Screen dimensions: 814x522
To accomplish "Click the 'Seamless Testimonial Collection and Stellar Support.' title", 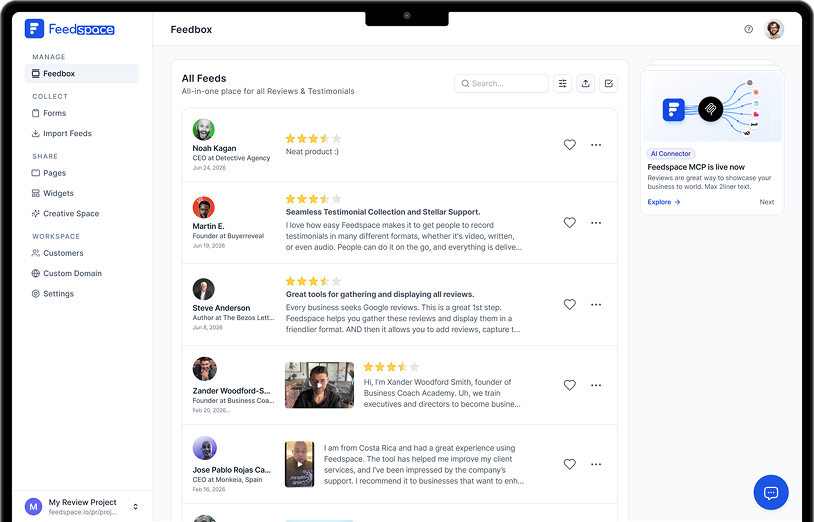I will (383, 212).
